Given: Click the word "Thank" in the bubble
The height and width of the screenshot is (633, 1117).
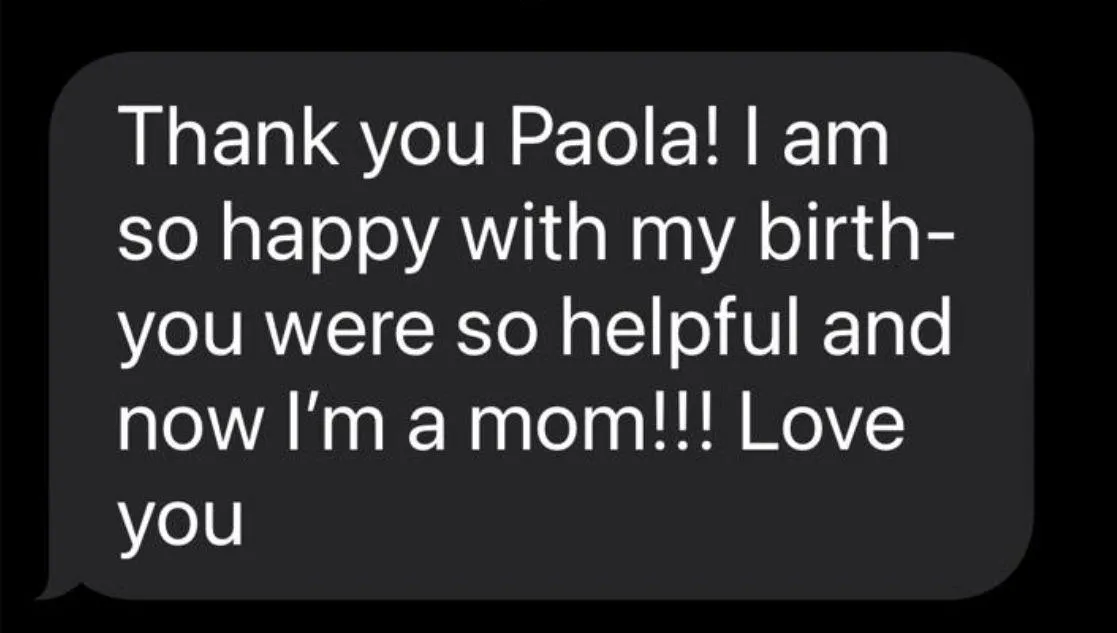Looking at the screenshot, I should [229, 137].
